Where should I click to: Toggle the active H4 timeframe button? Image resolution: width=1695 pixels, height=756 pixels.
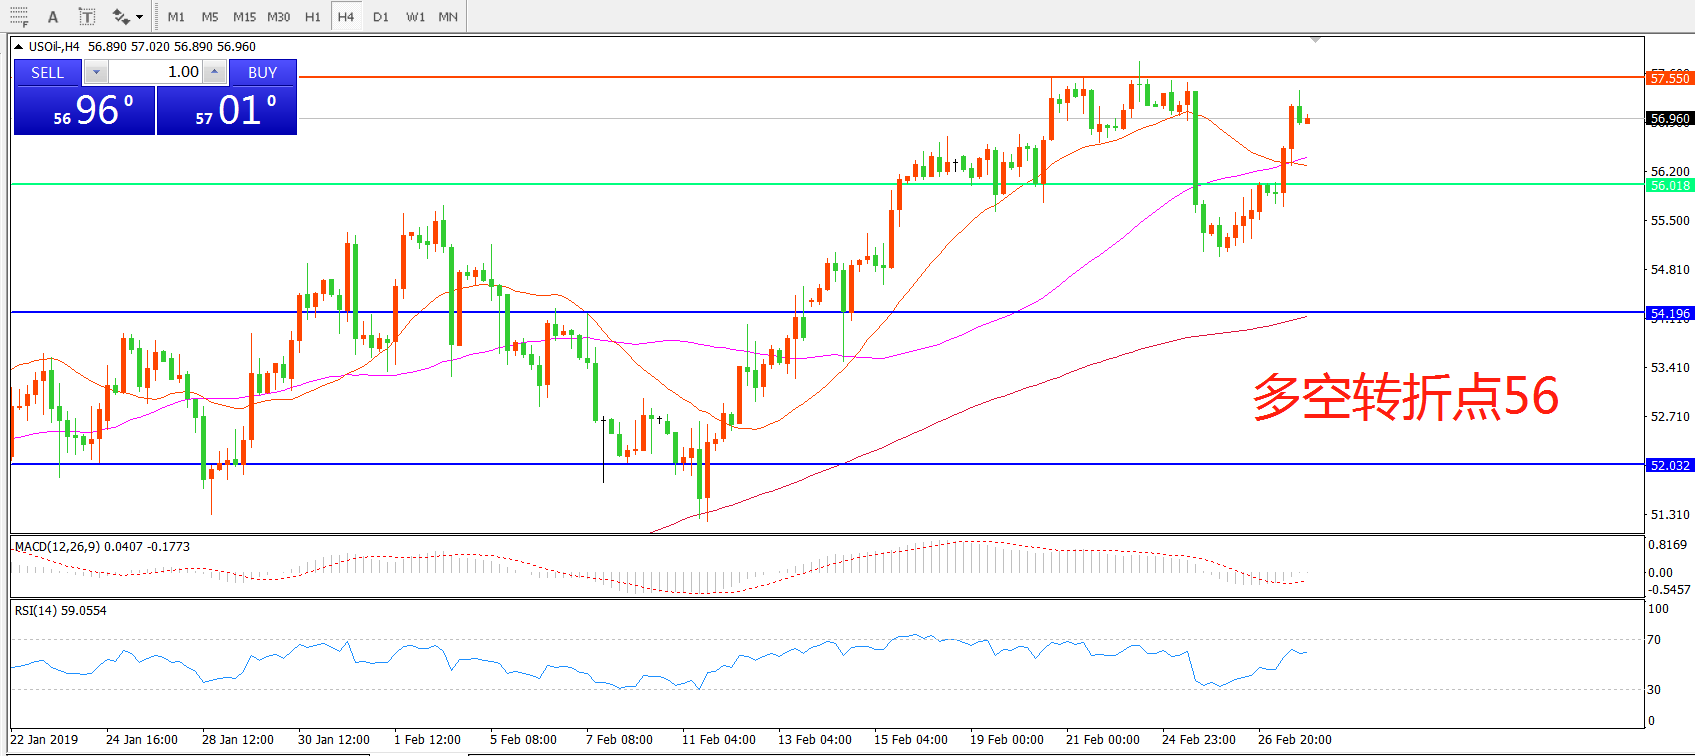(346, 17)
